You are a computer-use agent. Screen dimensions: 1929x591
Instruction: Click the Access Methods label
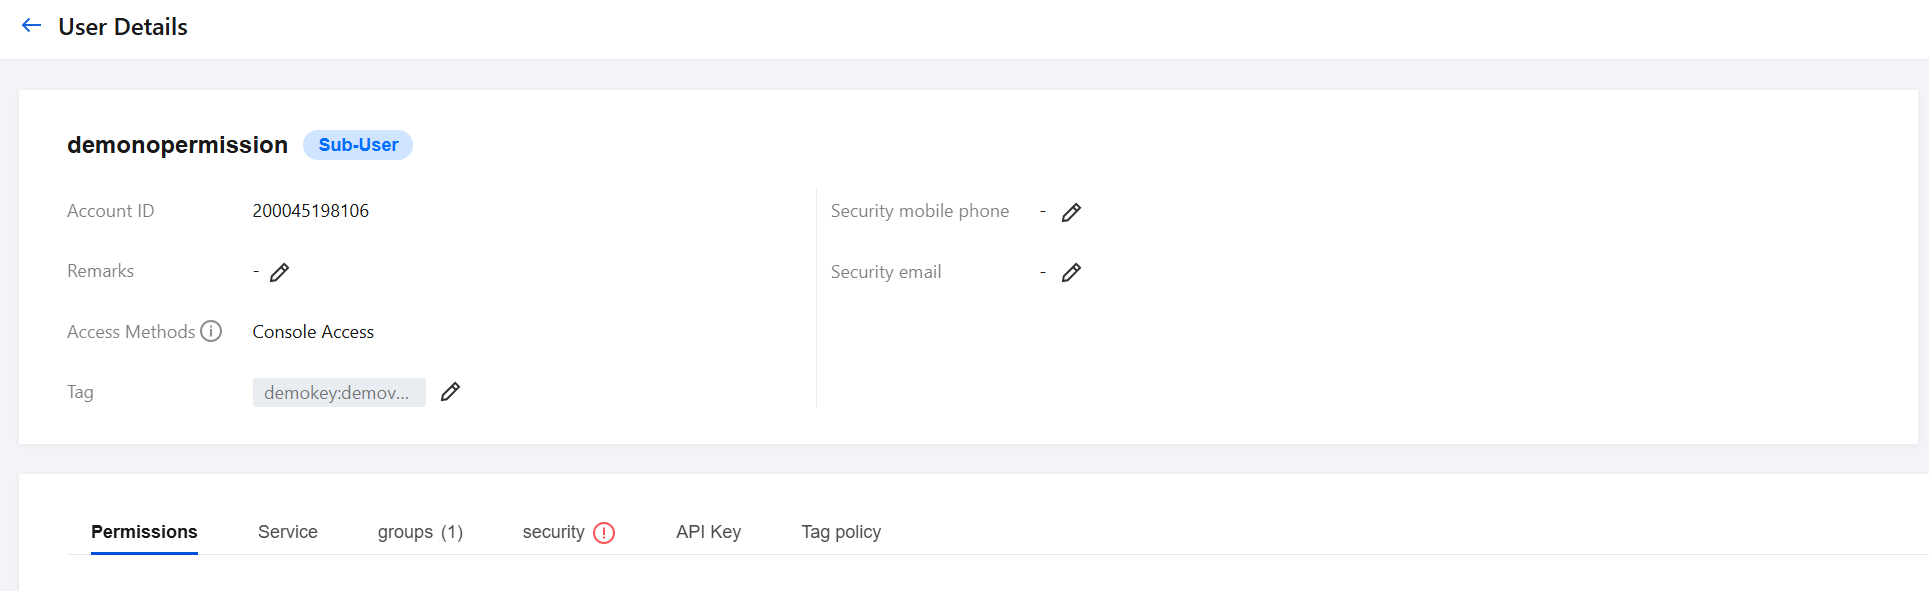click(131, 332)
